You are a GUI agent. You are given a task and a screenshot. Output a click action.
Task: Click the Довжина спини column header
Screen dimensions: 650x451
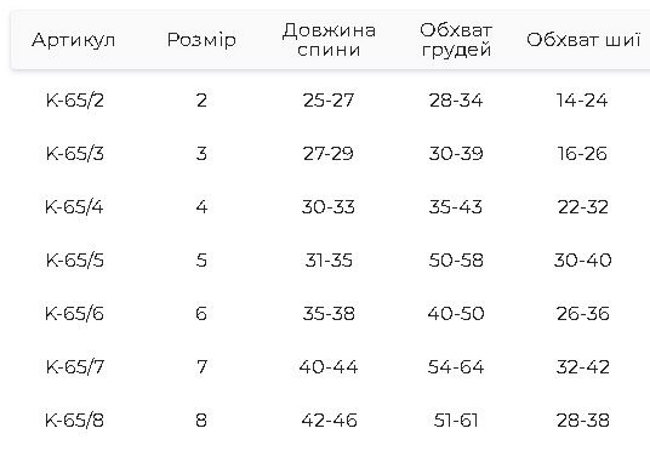[x=329, y=40]
